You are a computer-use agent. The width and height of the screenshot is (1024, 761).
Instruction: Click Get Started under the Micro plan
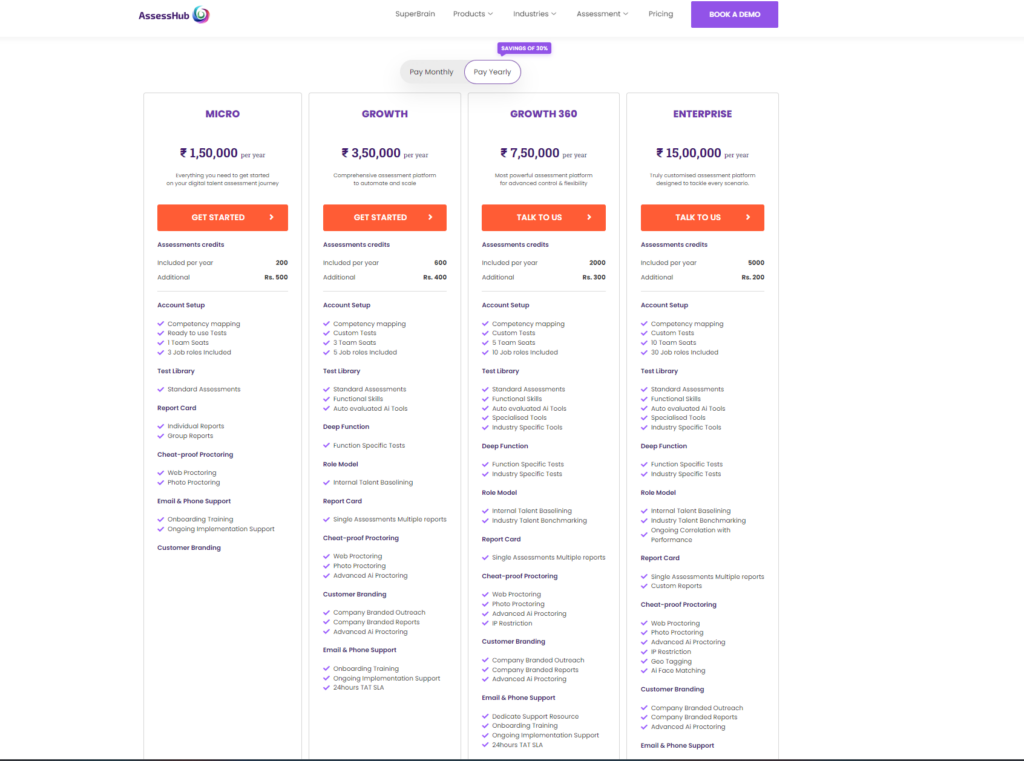coord(222,218)
